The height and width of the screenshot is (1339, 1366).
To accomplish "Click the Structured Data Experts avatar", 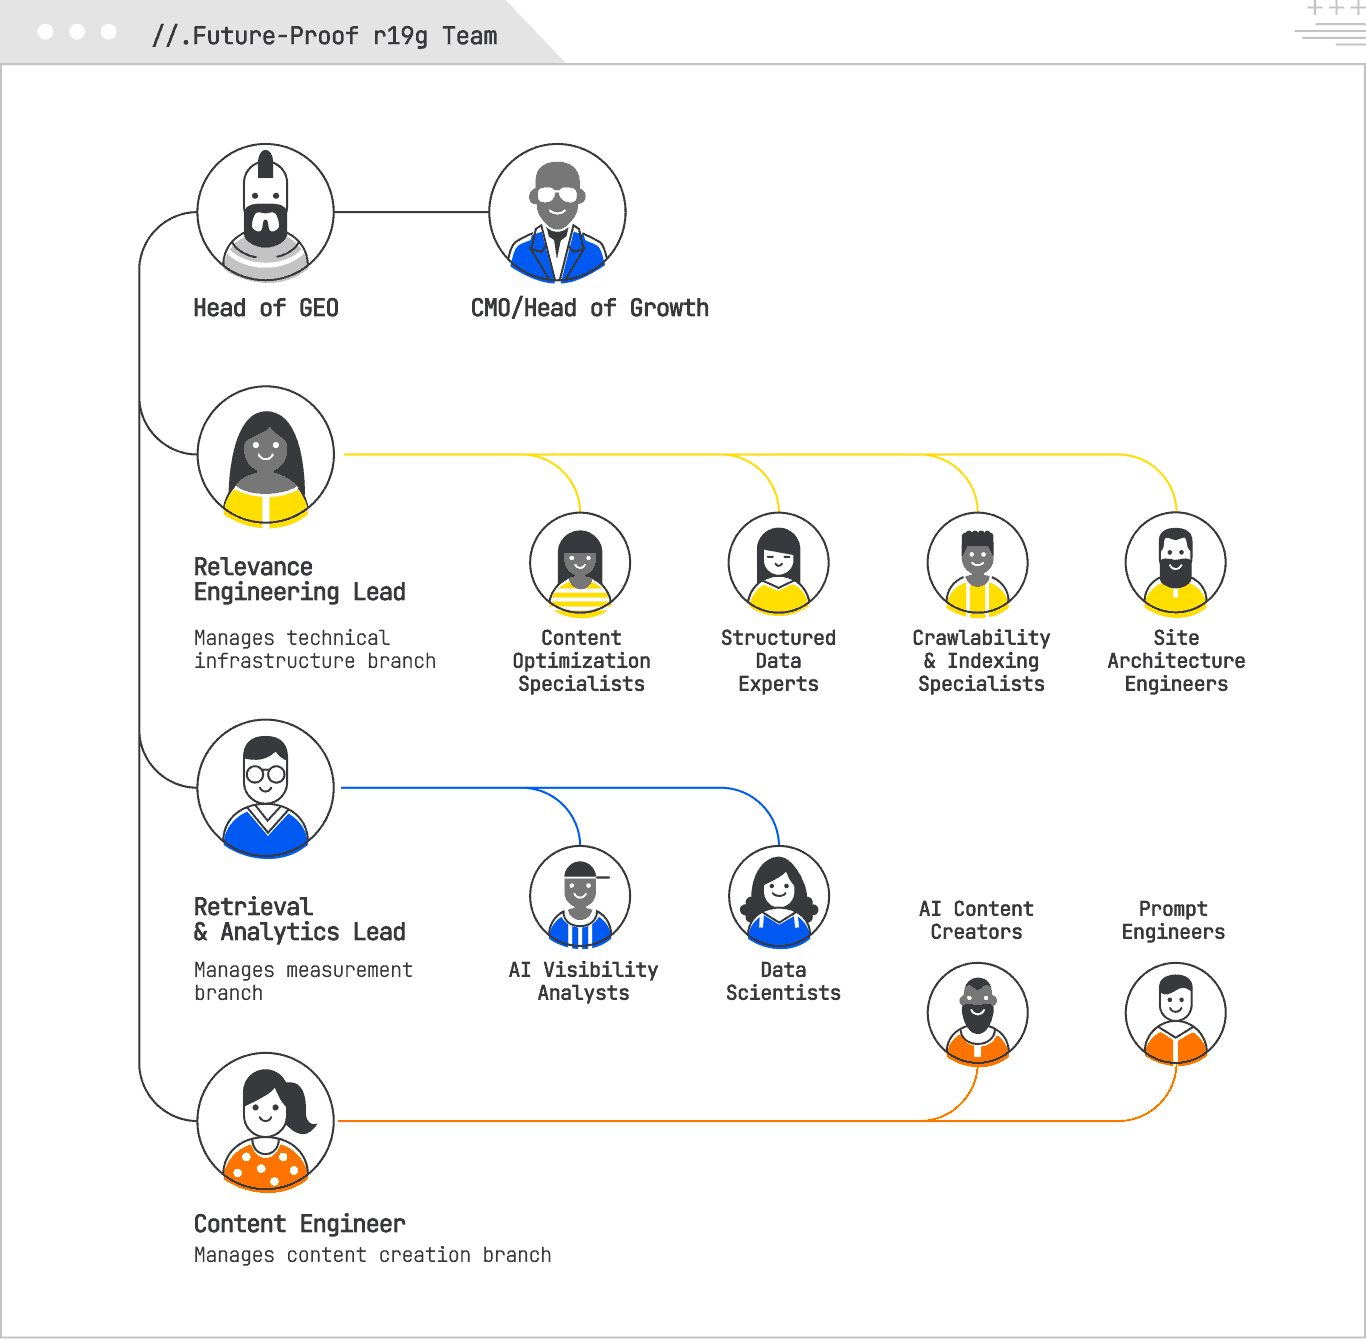I will click(x=778, y=564).
